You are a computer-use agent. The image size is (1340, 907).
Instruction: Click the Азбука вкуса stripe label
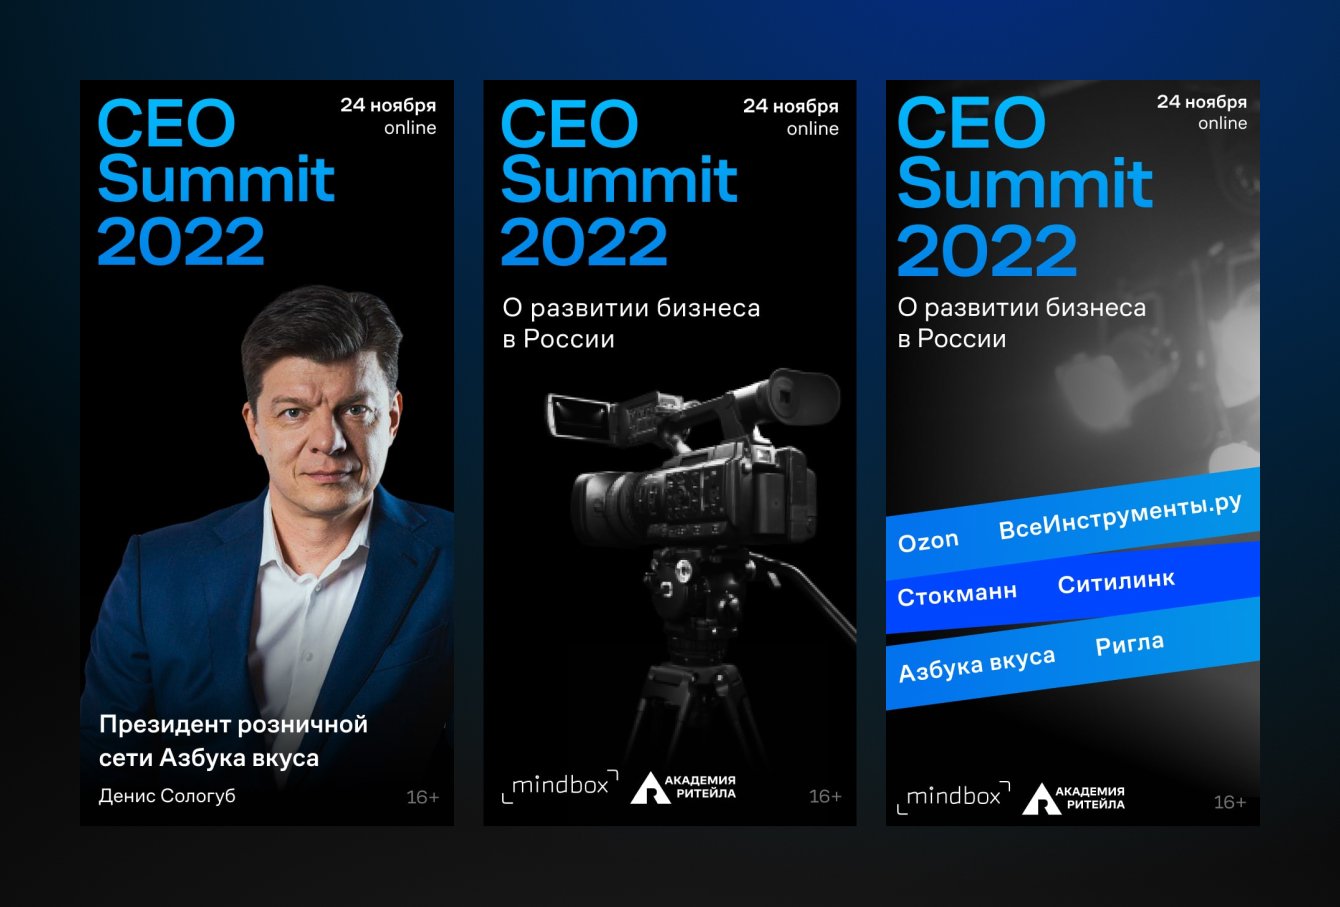(x=977, y=665)
